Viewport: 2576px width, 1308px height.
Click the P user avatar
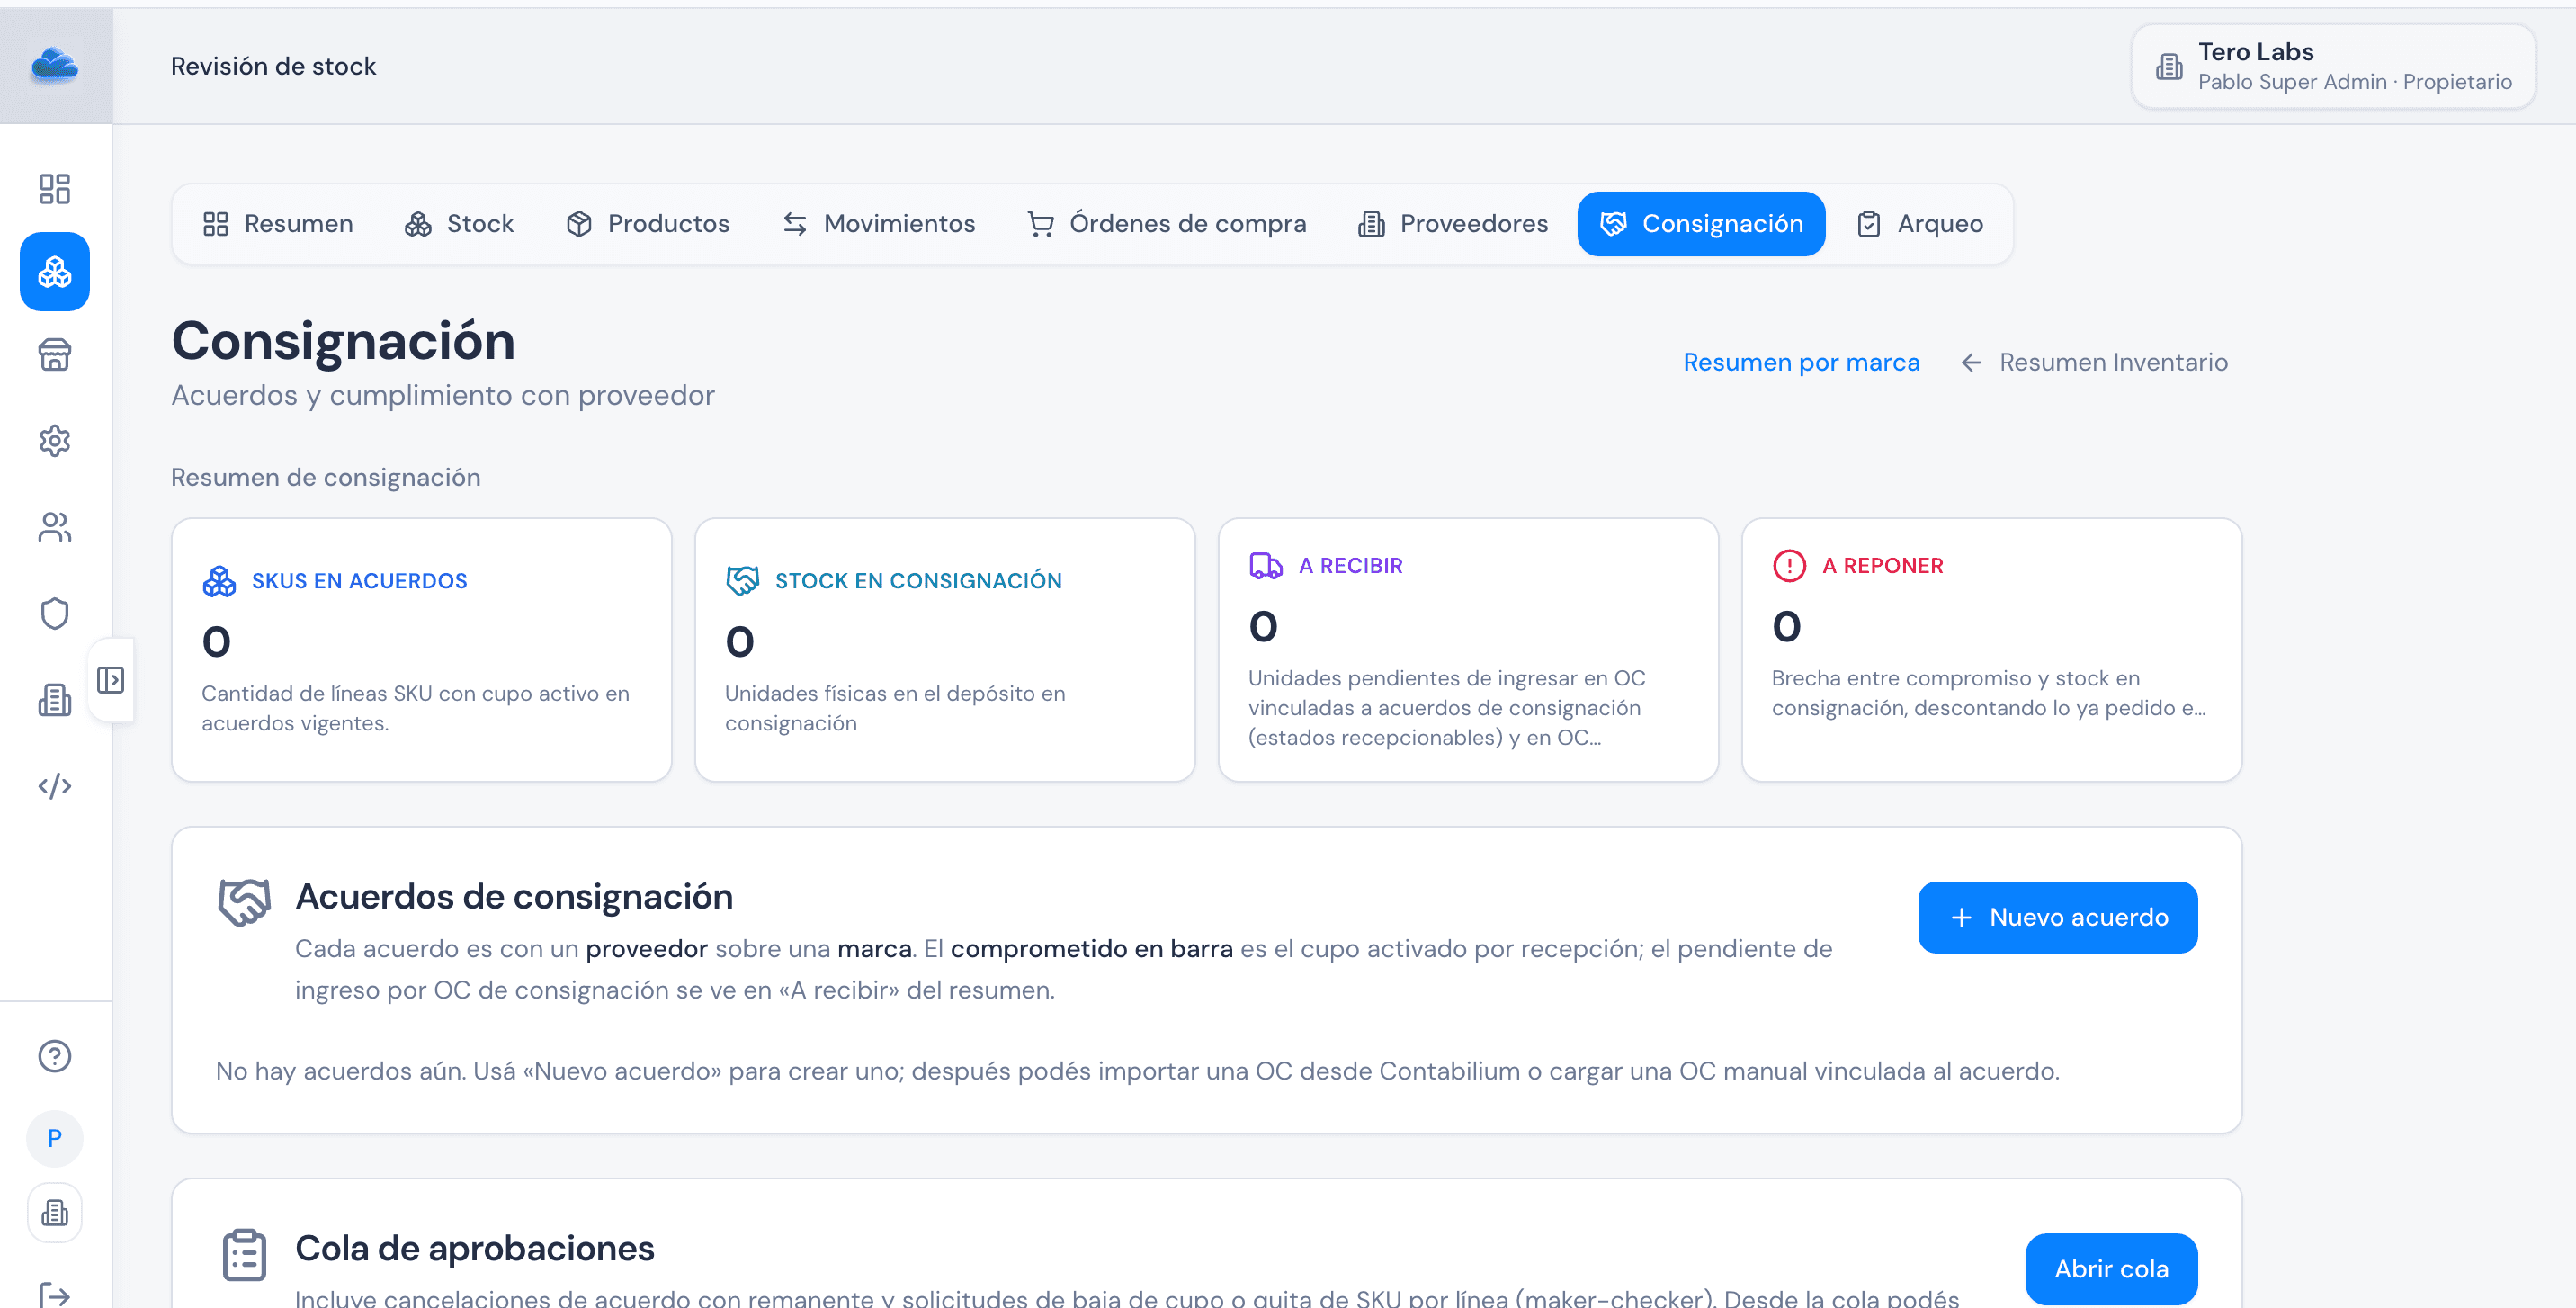[x=55, y=1138]
